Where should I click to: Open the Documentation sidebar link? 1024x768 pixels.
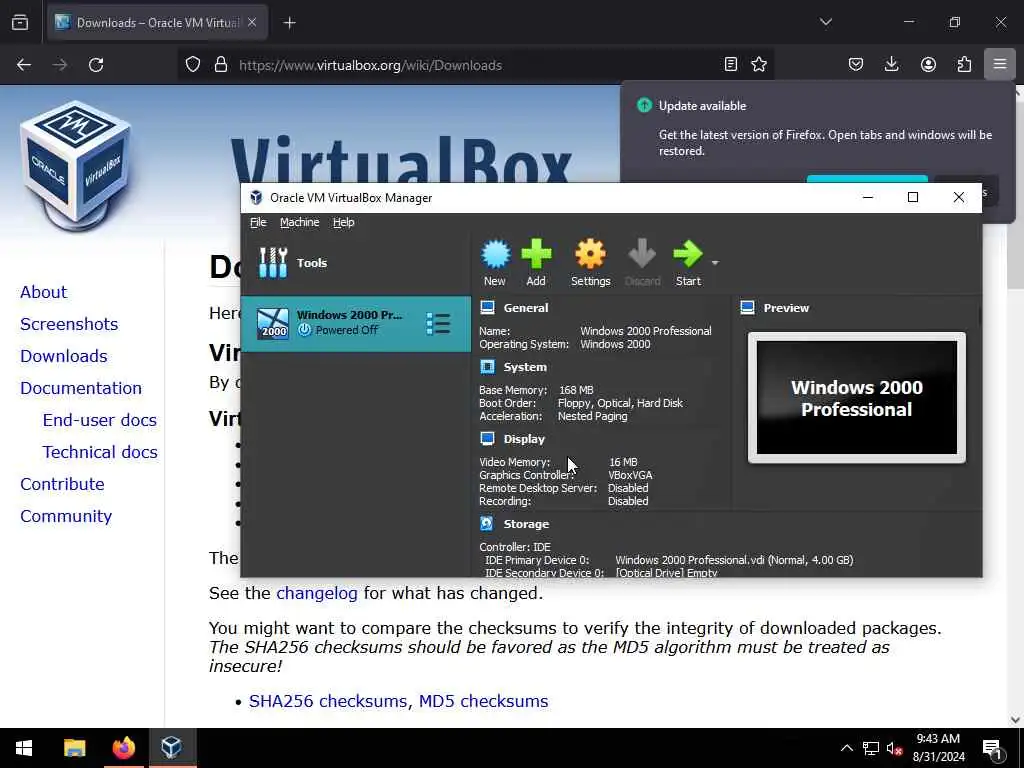[x=80, y=388]
